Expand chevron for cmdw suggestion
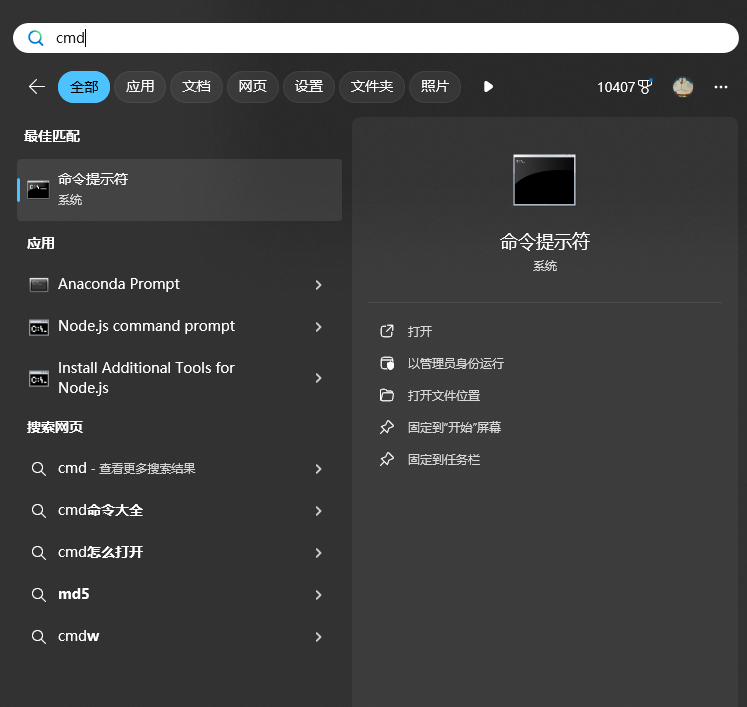 [319, 636]
